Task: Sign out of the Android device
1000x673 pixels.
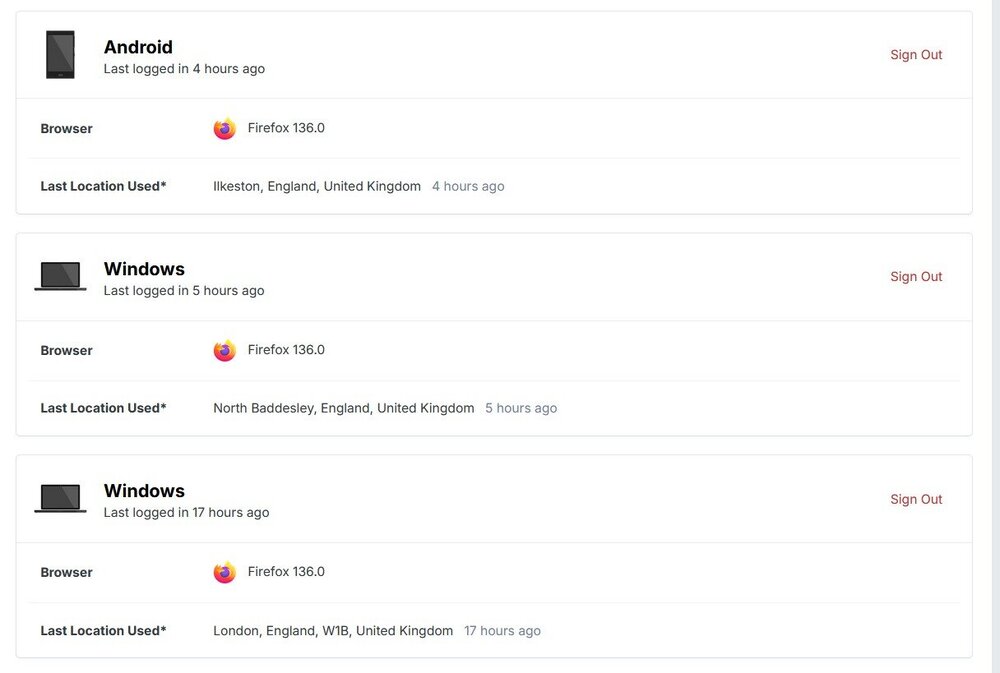Action: [916, 55]
